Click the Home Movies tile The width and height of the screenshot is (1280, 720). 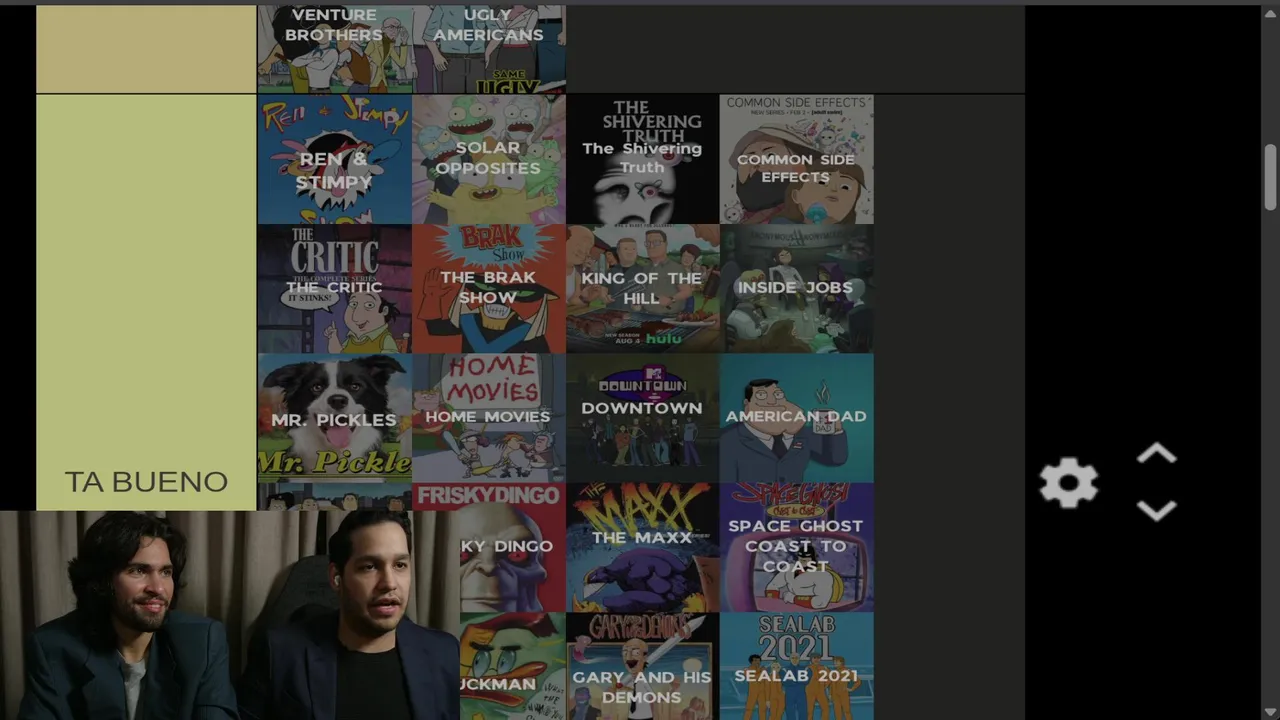point(489,417)
